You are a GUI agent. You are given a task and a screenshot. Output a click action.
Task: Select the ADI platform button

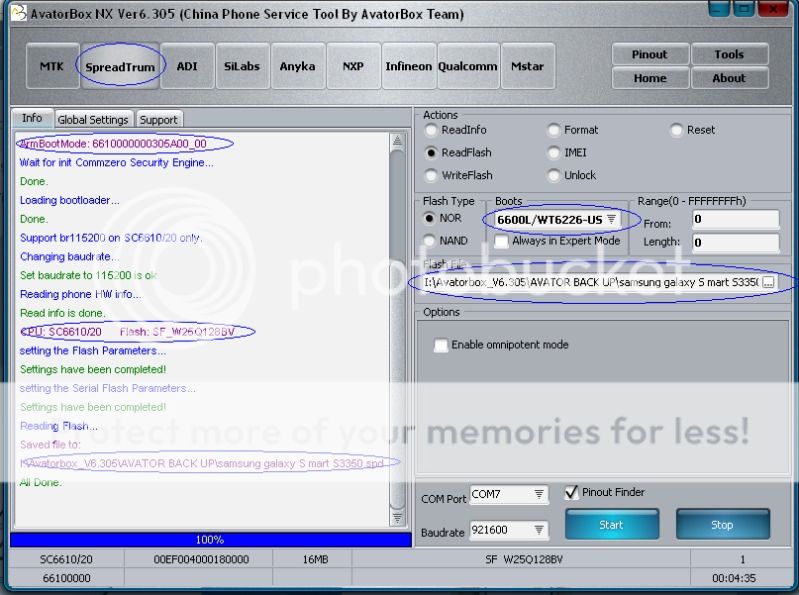point(187,66)
